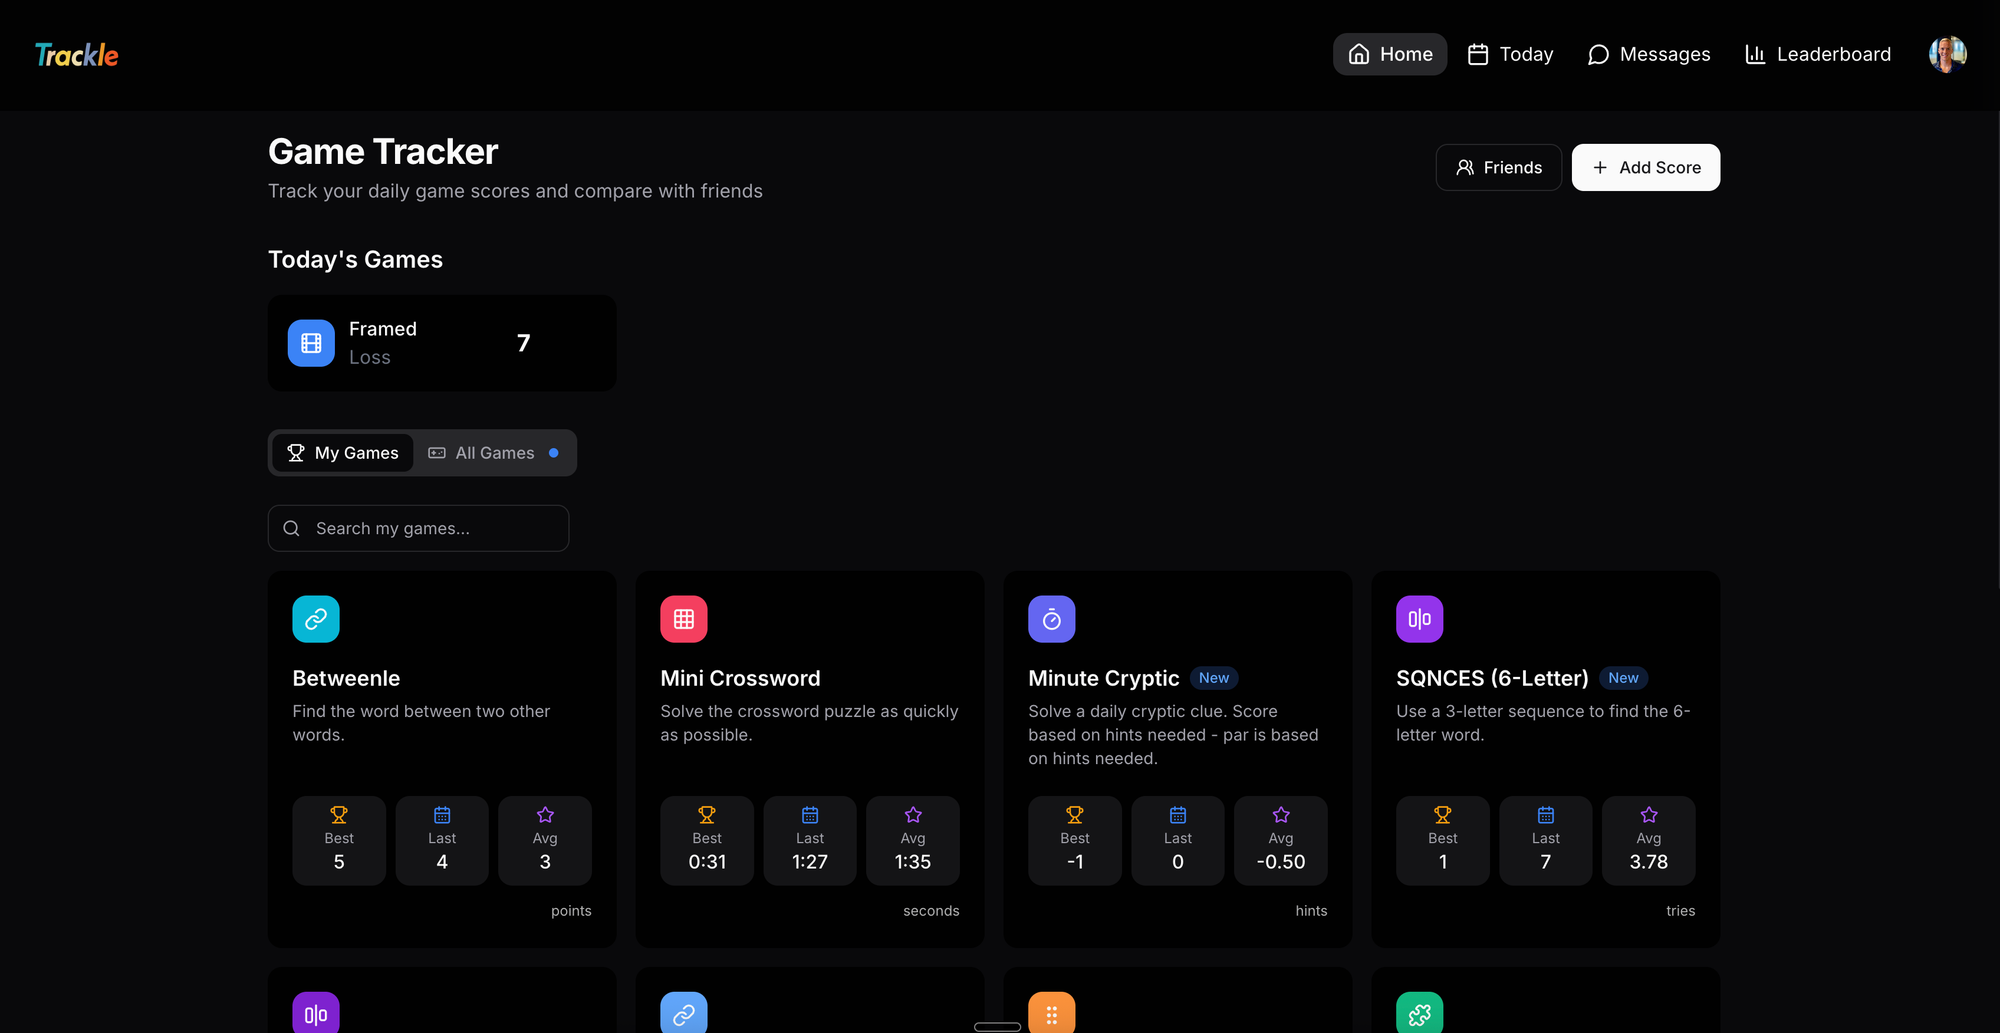Click the SQNCES (6-Letter) purple icon
Image resolution: width=2000 pixels, height=1033 pixels.
1419,619
